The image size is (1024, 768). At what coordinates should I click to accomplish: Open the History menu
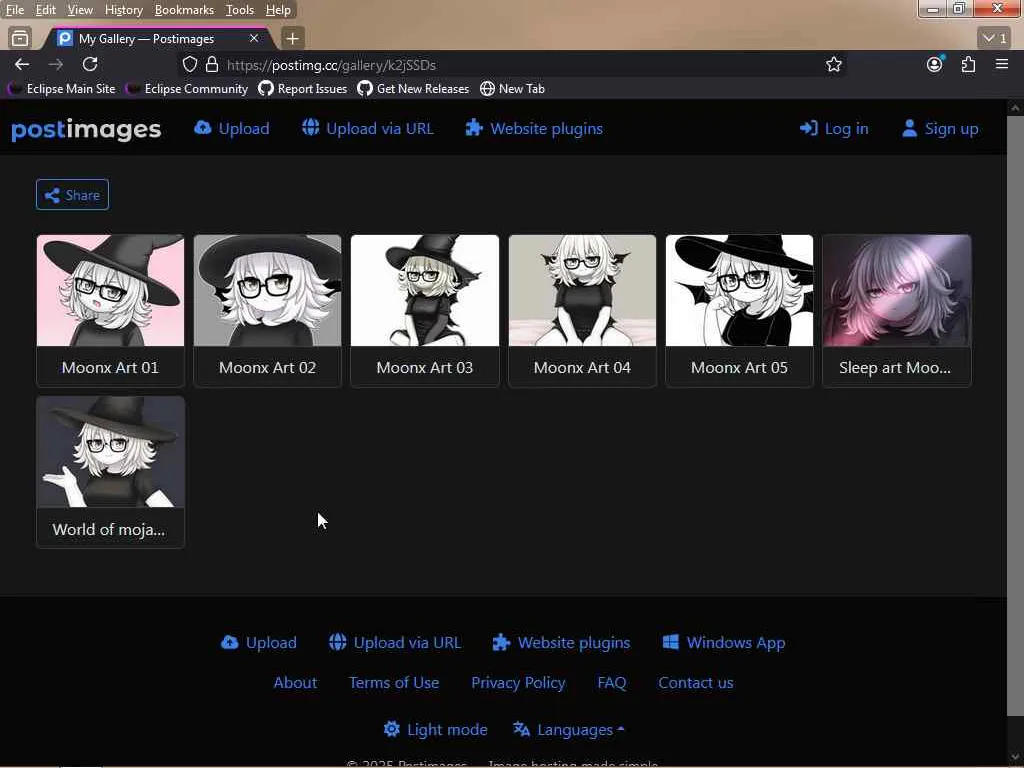coord(123,10)
